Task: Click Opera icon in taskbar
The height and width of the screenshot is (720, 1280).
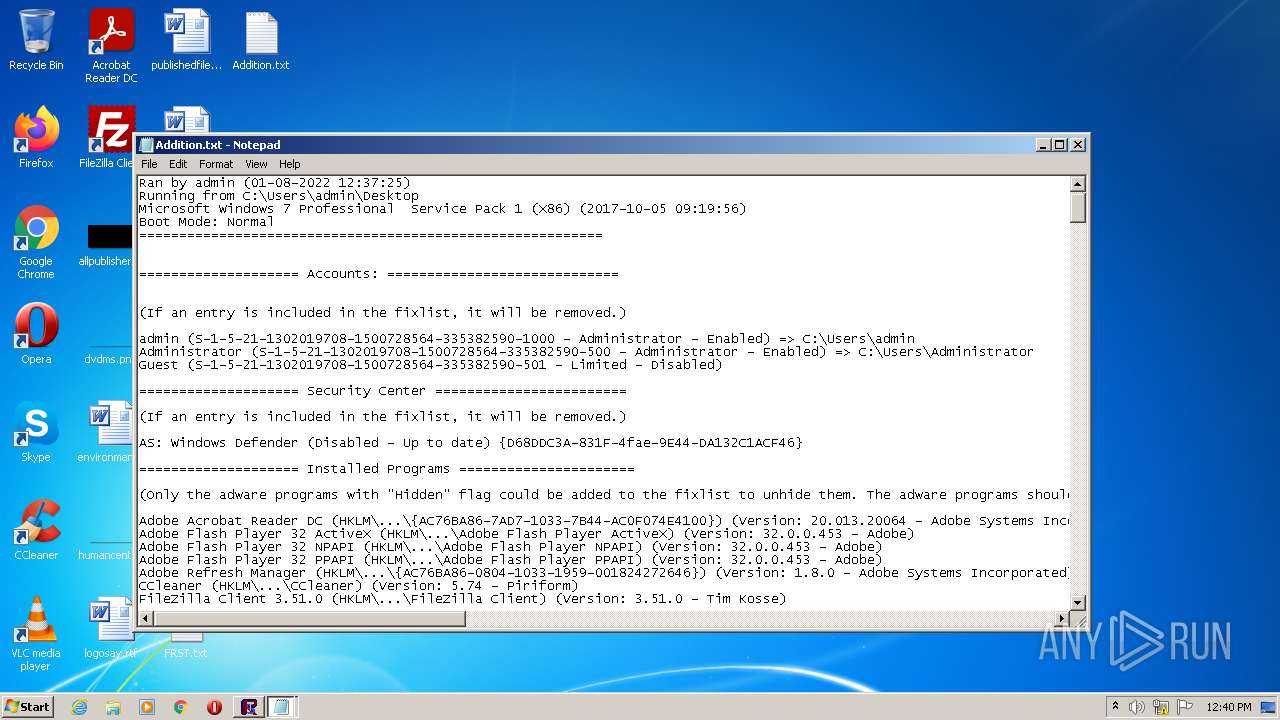Action: [x=214, y=706]
